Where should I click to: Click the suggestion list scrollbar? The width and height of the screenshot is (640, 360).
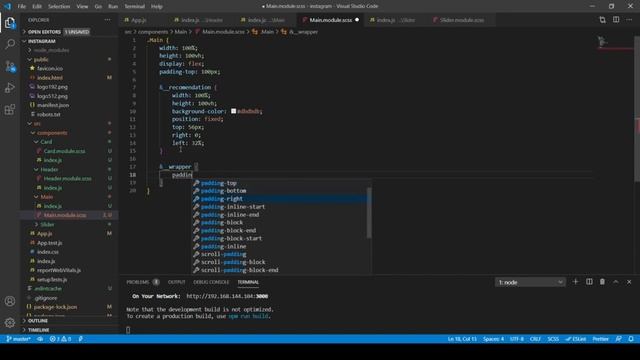pos(369,212)
